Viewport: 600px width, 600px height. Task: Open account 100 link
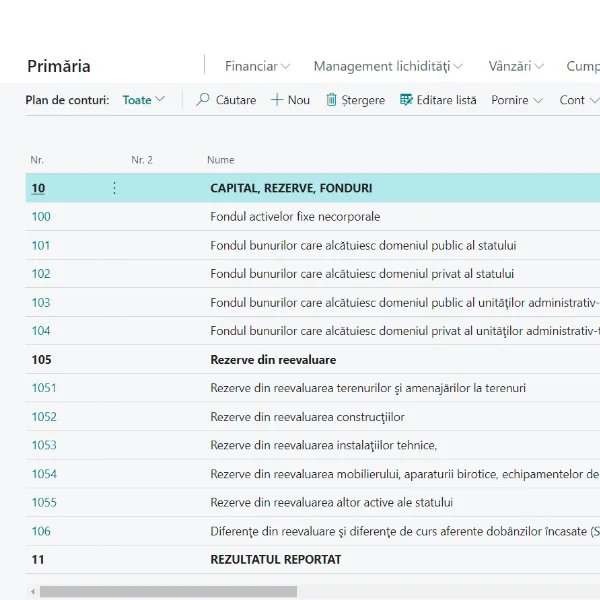click(41, 217)
